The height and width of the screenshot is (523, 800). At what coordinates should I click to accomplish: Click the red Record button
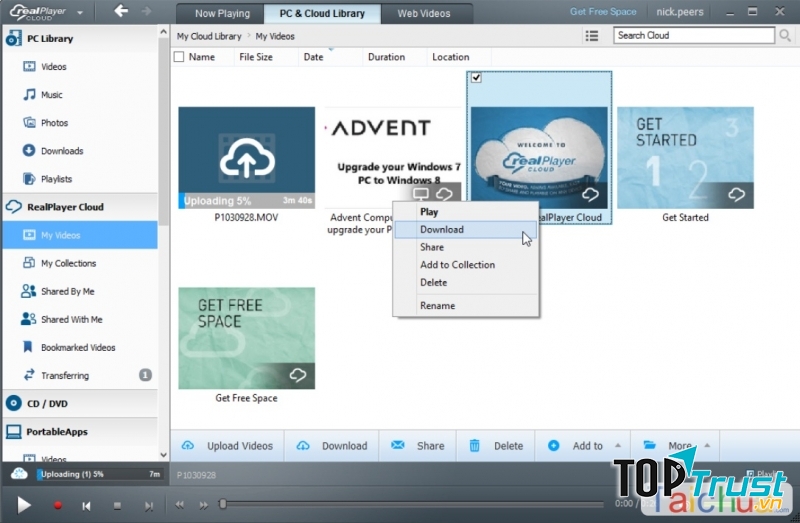pos(58,505)
